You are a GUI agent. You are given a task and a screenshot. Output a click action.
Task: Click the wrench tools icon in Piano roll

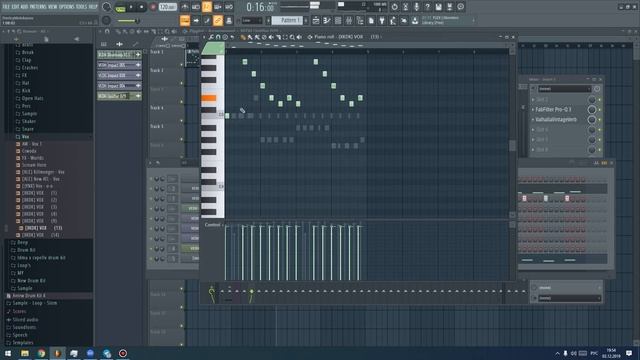(x=211, y=37)
